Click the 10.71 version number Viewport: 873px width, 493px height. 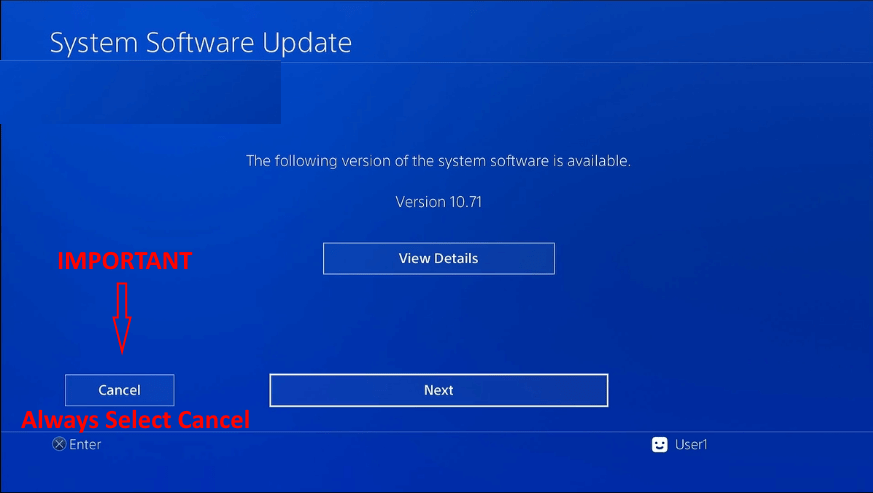coord(465,202)
